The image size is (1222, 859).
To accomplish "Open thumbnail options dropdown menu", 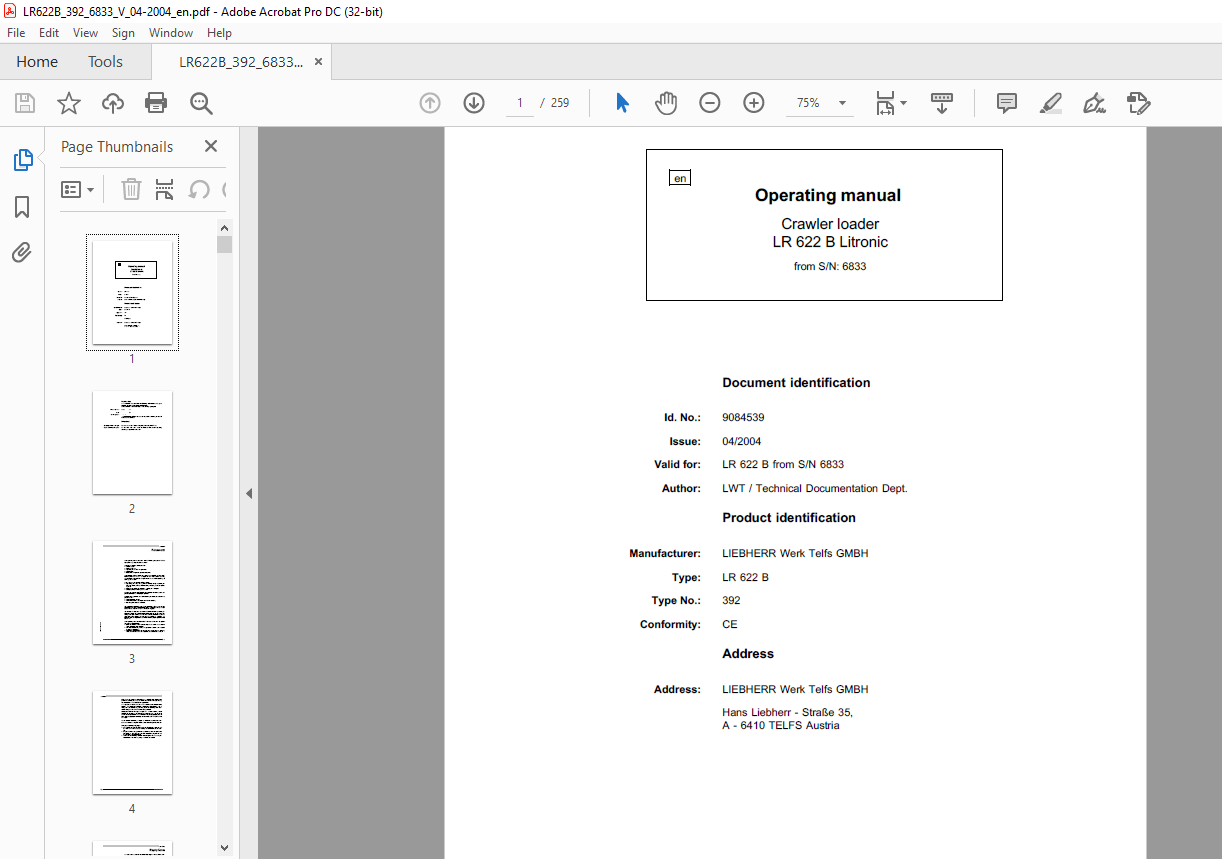I will coord(78,189).
